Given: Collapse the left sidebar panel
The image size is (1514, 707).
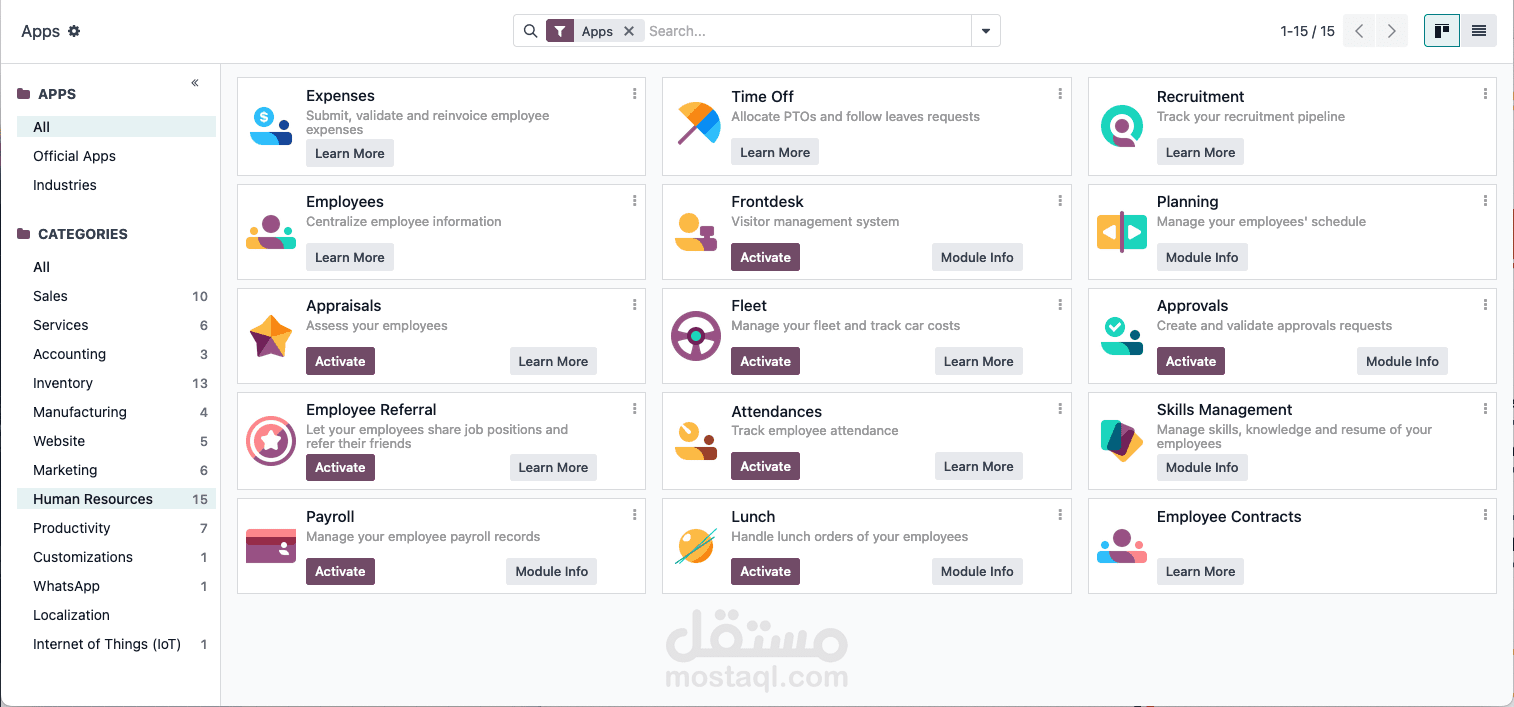Looking at the screenshot, I should point(195,83).
